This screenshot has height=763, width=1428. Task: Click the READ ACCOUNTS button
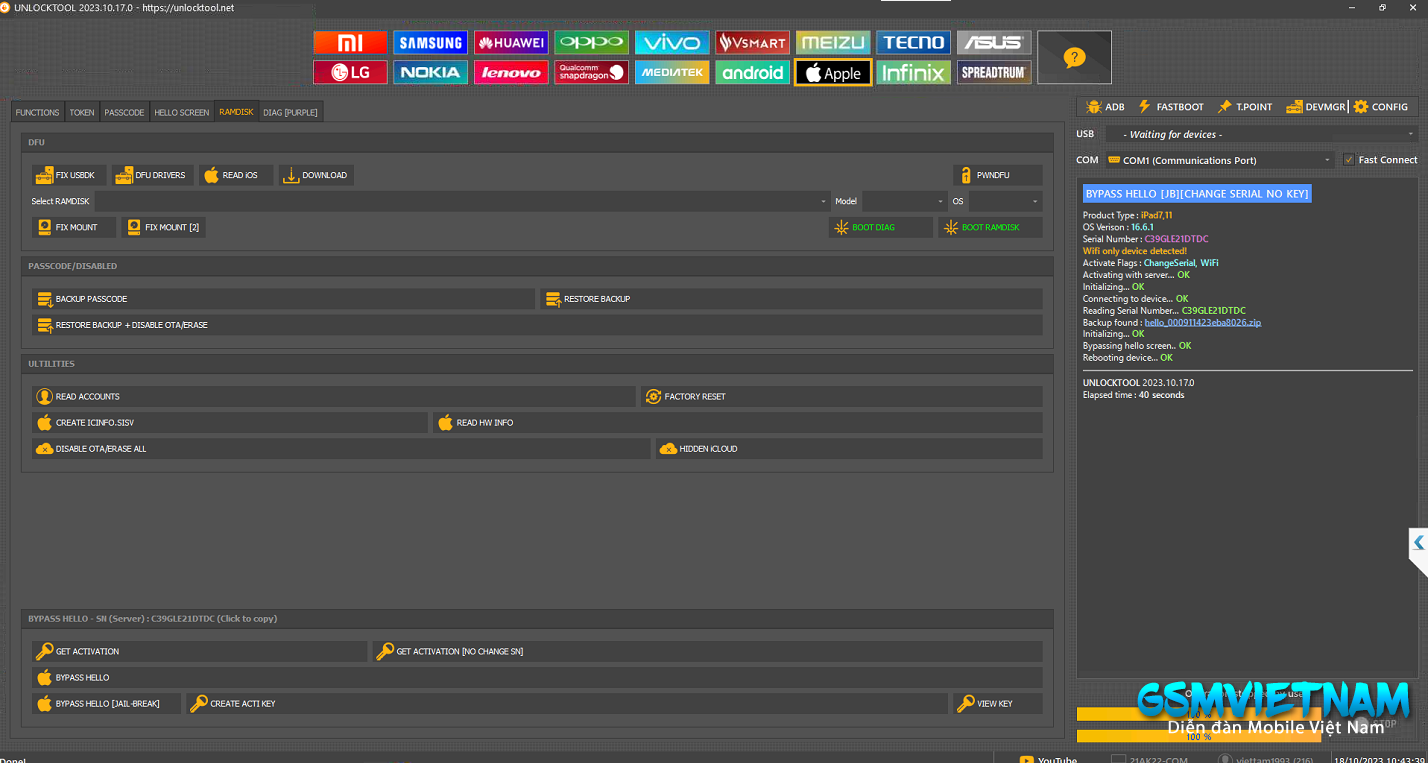click(x=333, y=397)
